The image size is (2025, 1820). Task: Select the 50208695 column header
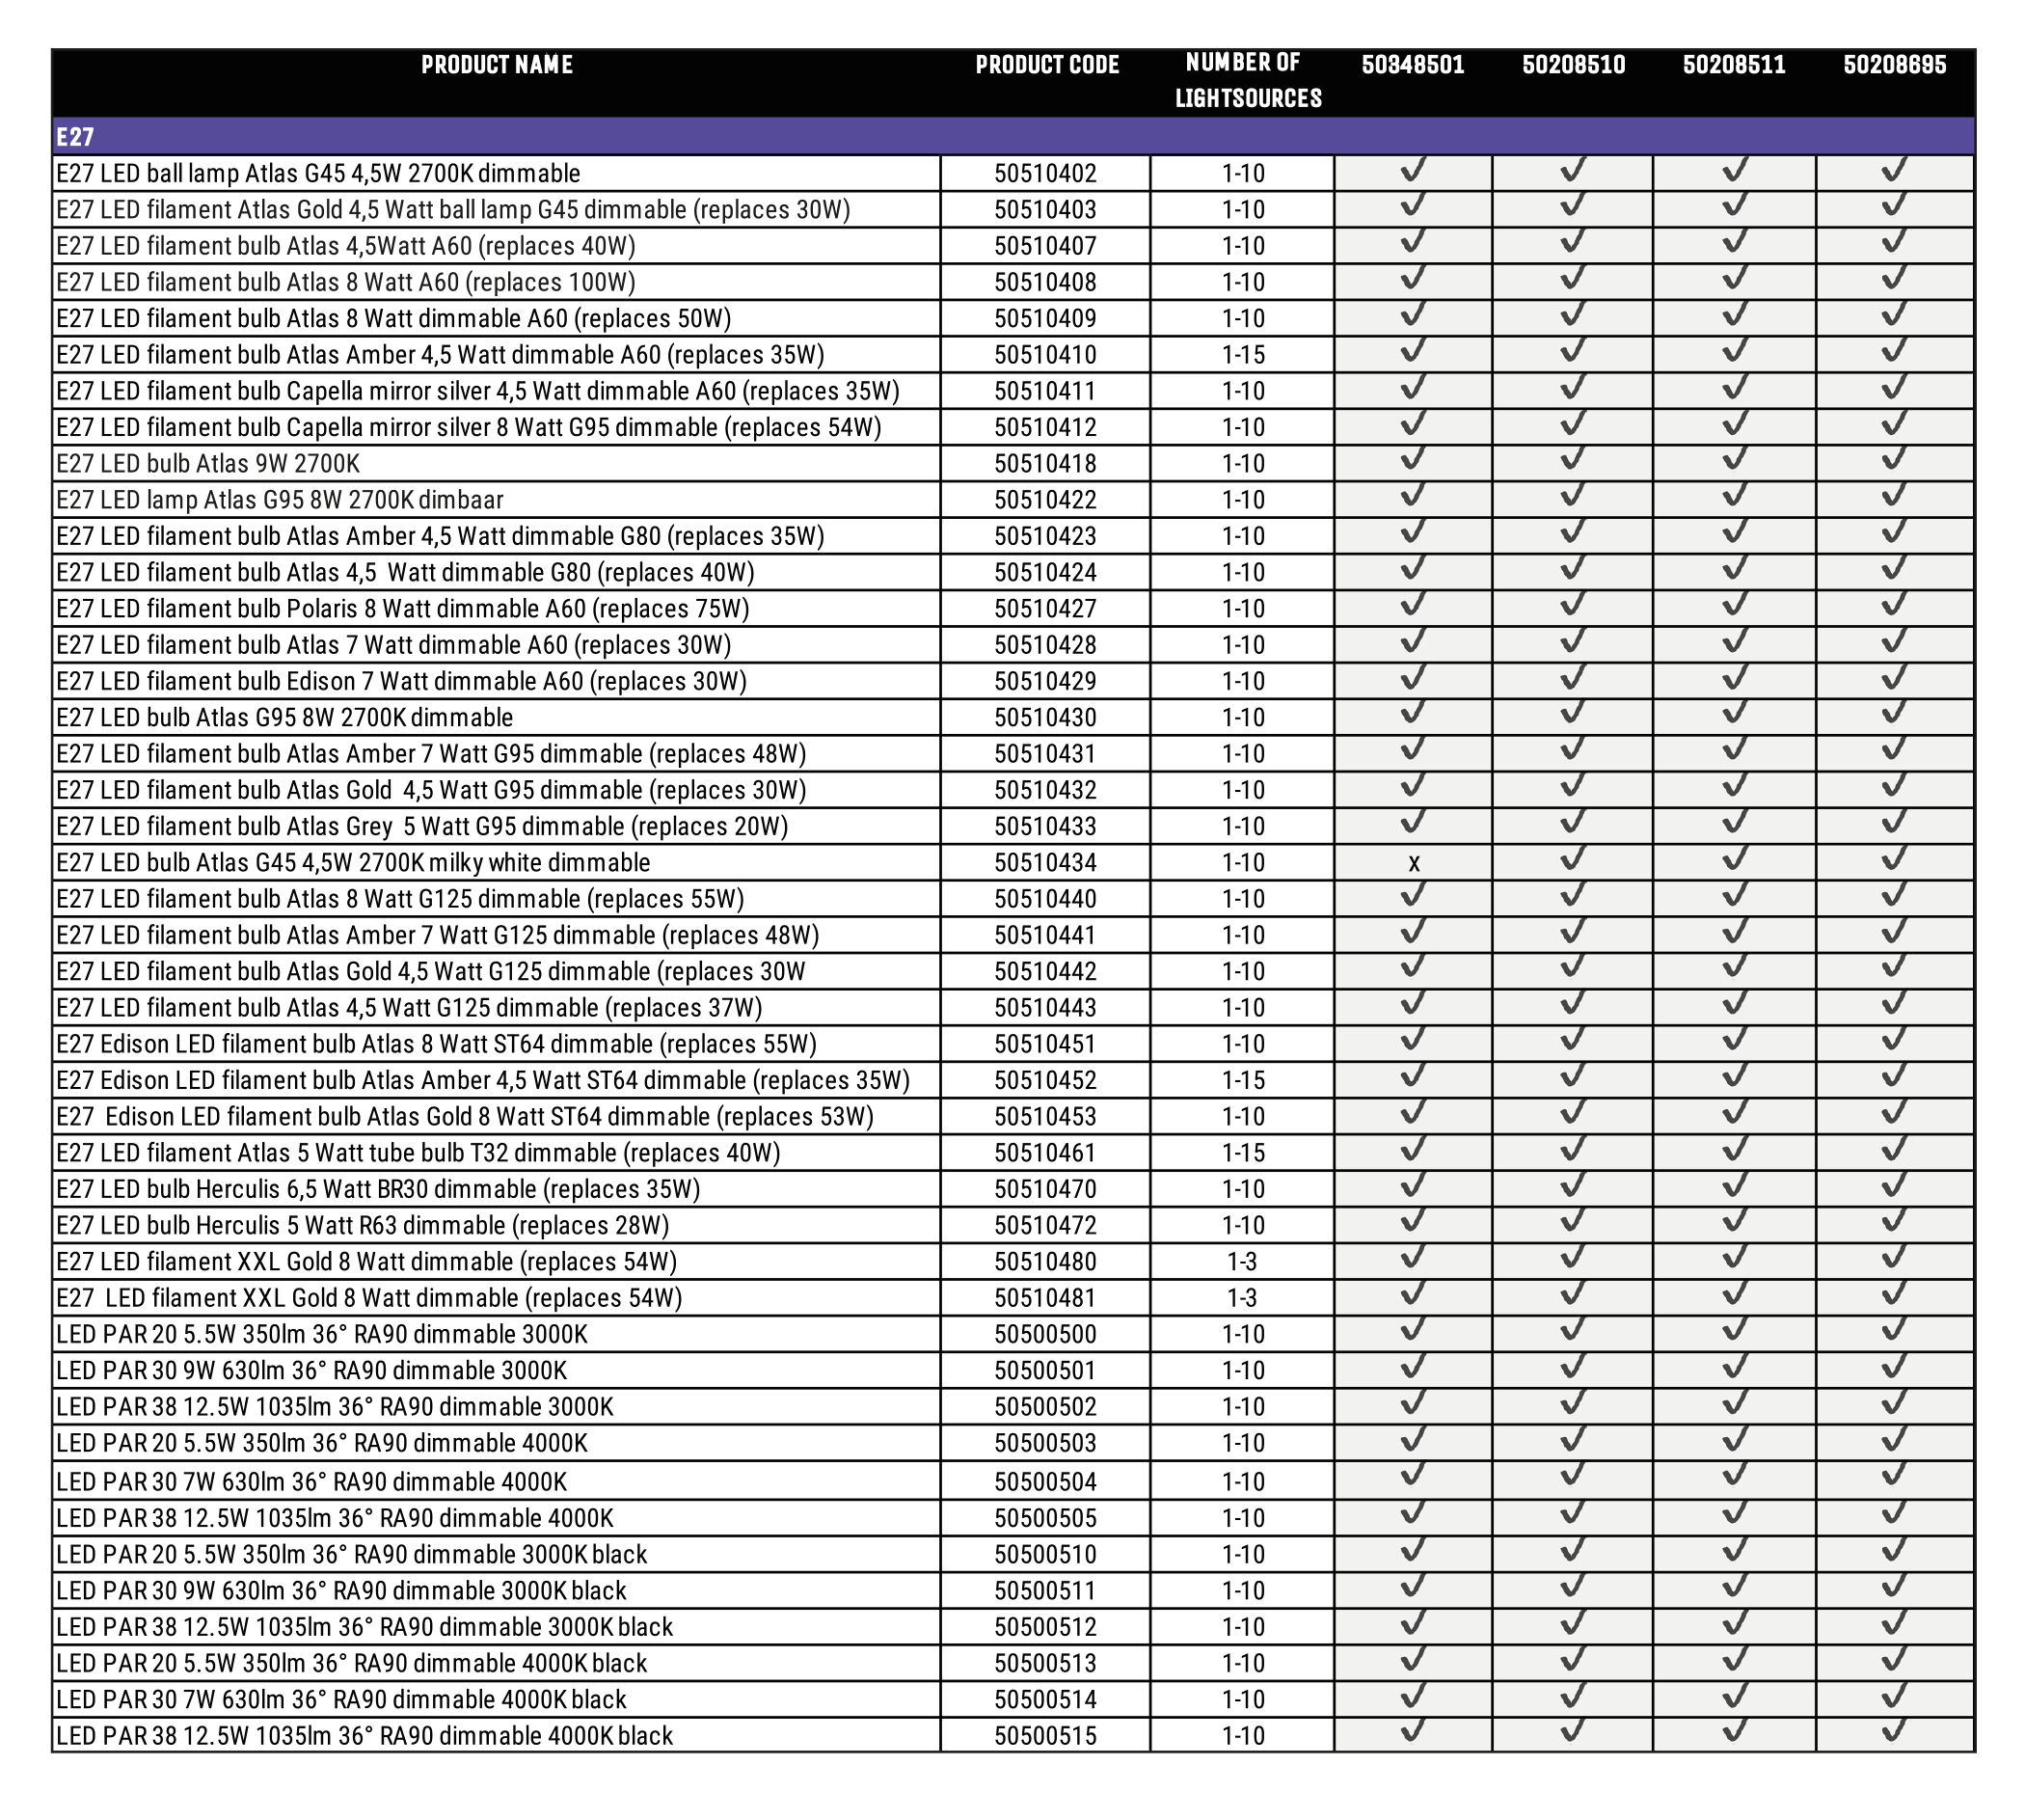point(1894,65)
